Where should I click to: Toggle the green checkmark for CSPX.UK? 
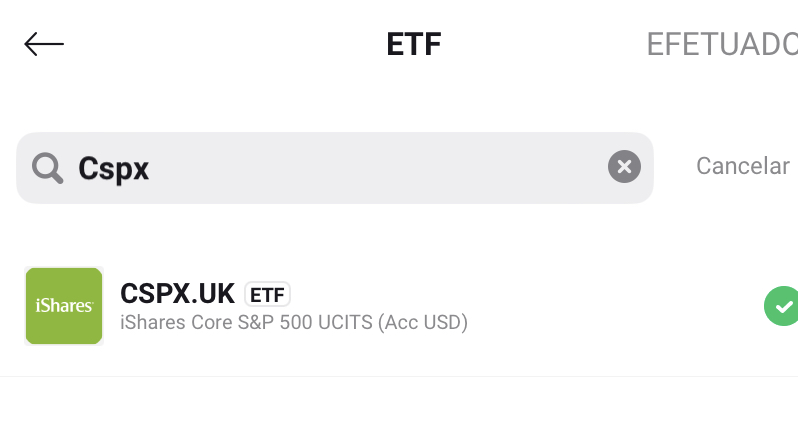pyautogui.click(x=781, y=306)
